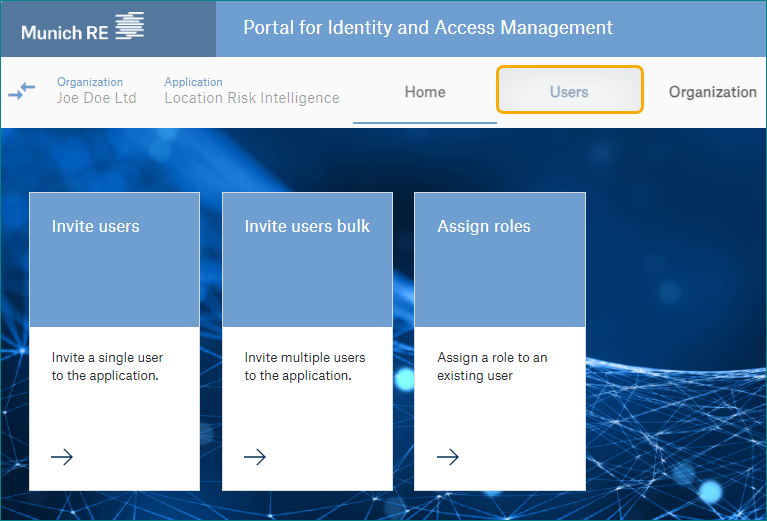The image size is (767, 521).
Task: Select the Location Risk Intelligence application
Action: point(252,97)
